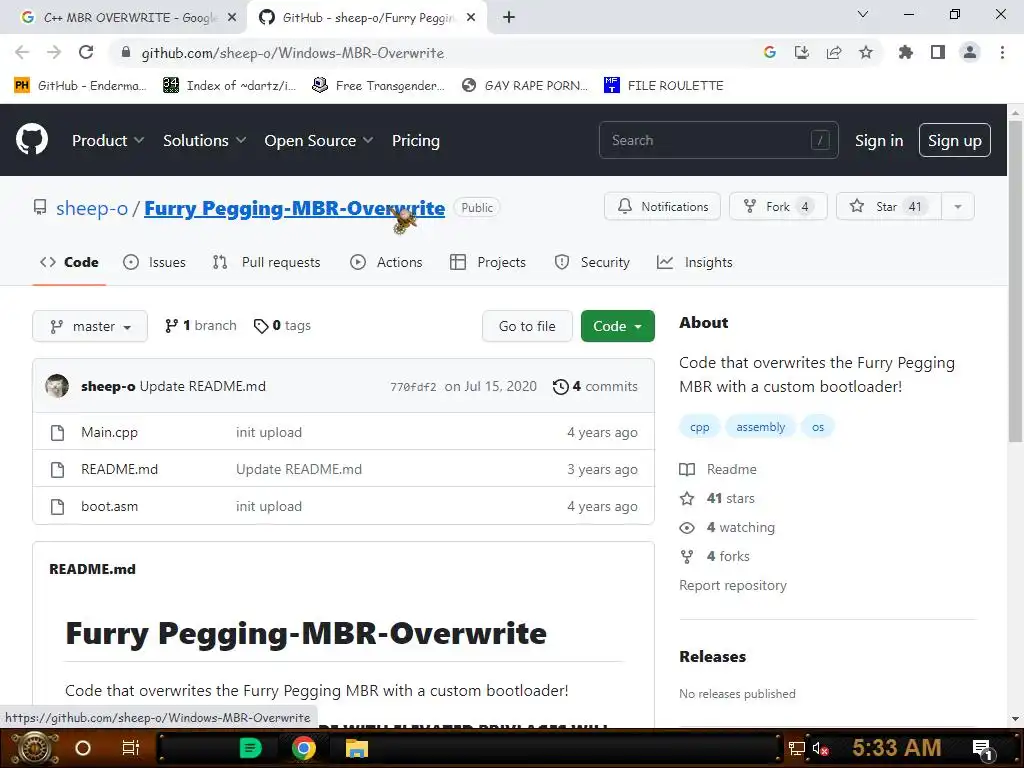Expand the dropdown arrow beside Star
The height and width of the screenshot is (768, 1024).
pos(958,206)
